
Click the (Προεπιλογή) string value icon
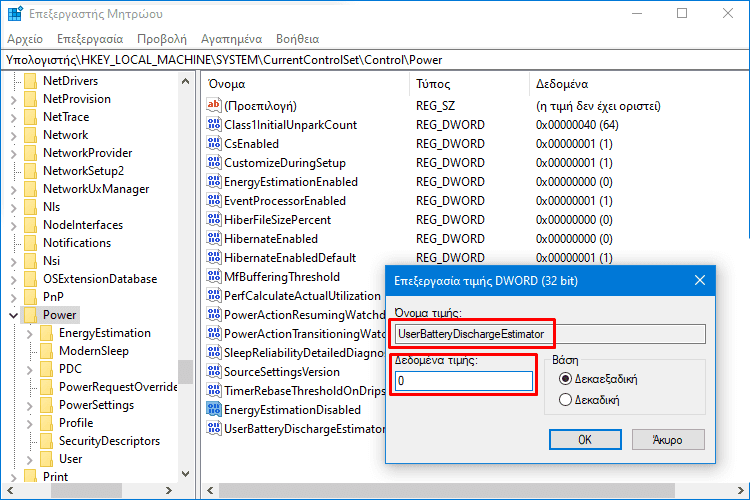214,105
